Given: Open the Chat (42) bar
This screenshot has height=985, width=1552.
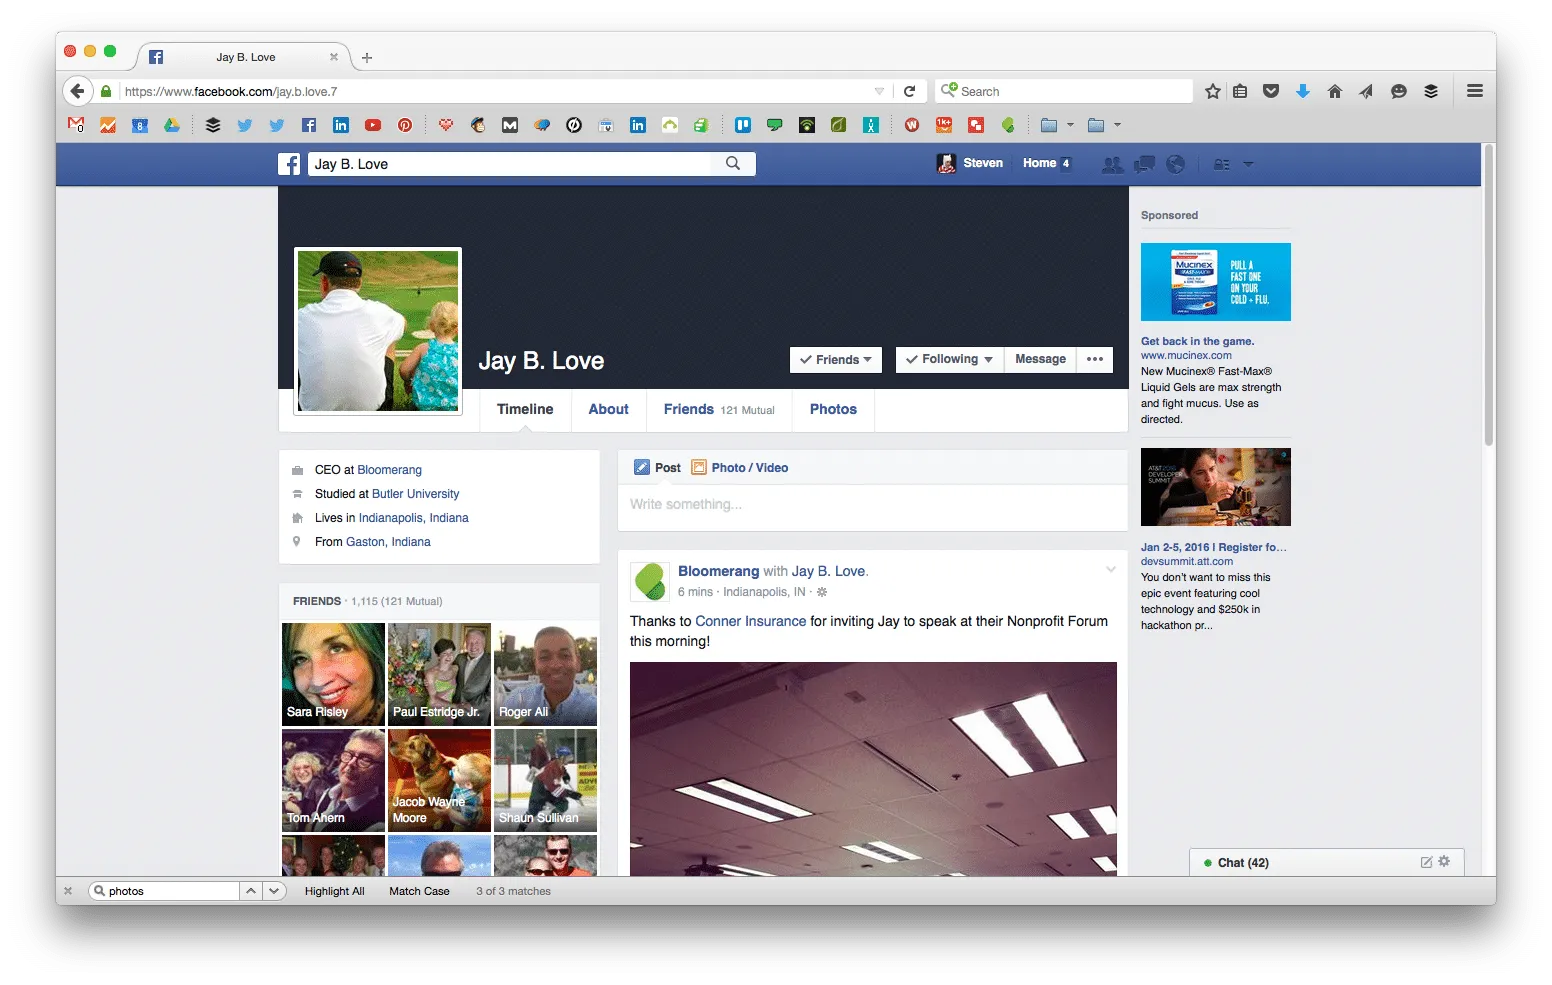Looking at the screenshot, I should pos(1327,863).
